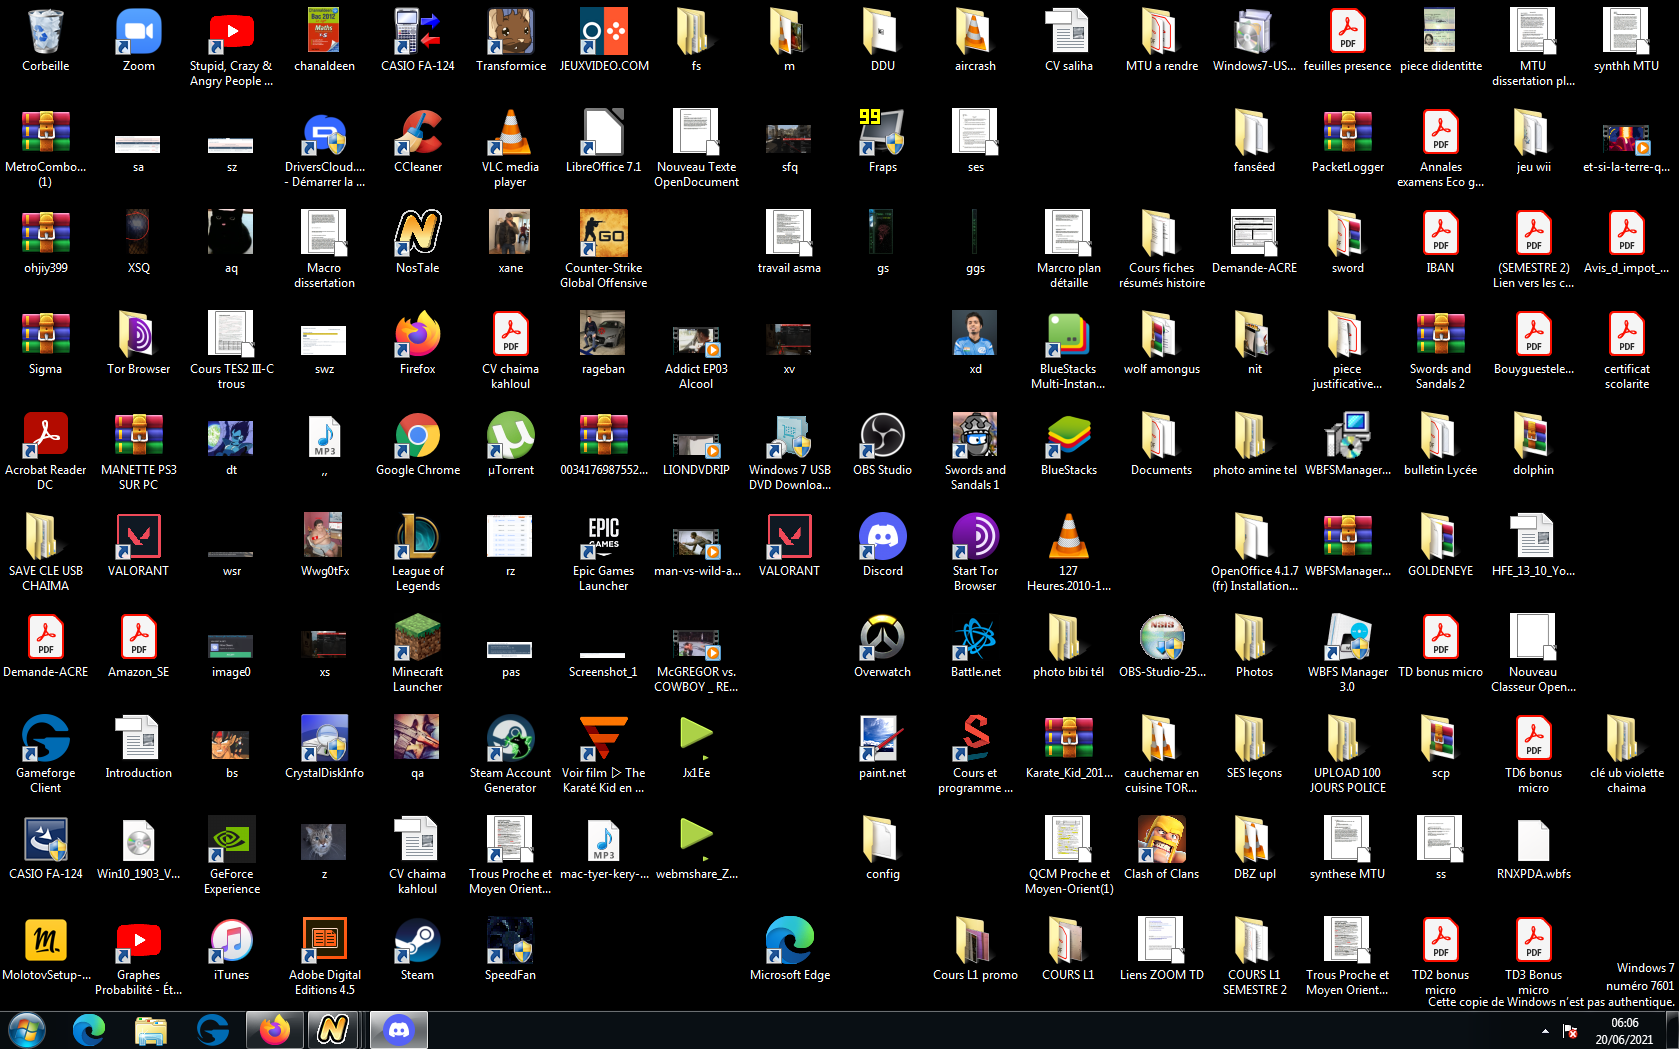Launch the Fraps desktop shortcut
The height and width of the screenshot is (1049, 1679).
[x=882, y=141]
